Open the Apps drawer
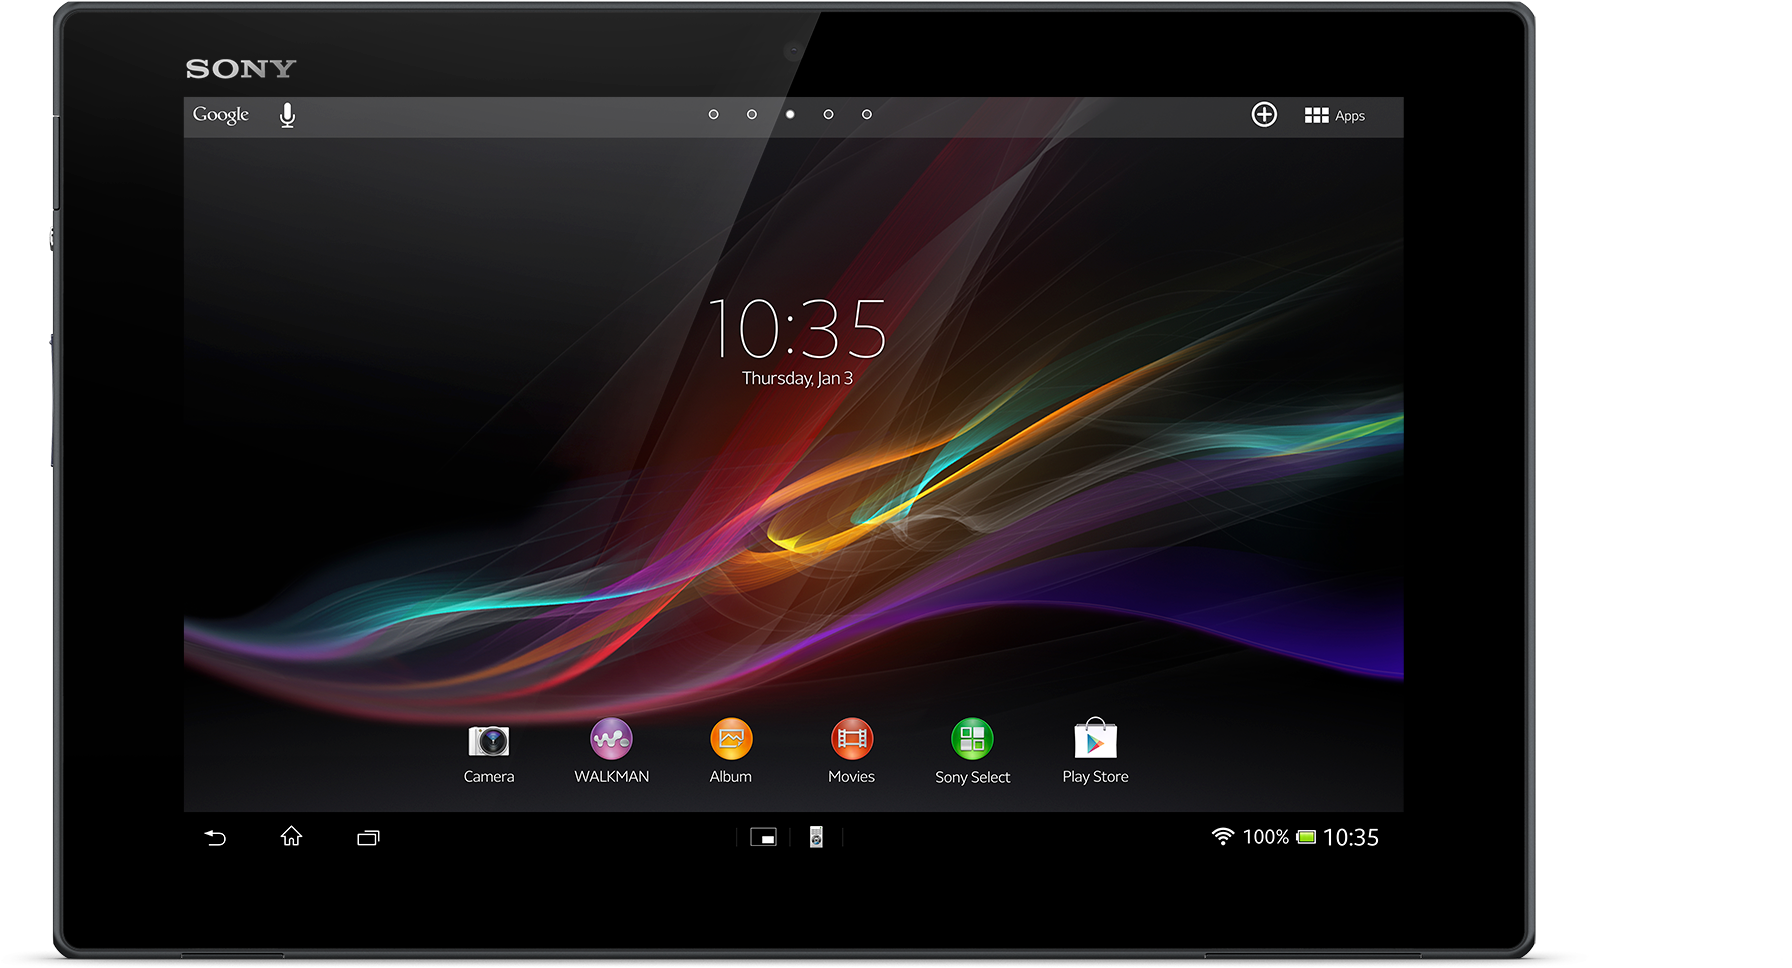Viewport: 1792px width, 968px height. click(x=1335, y=116)
